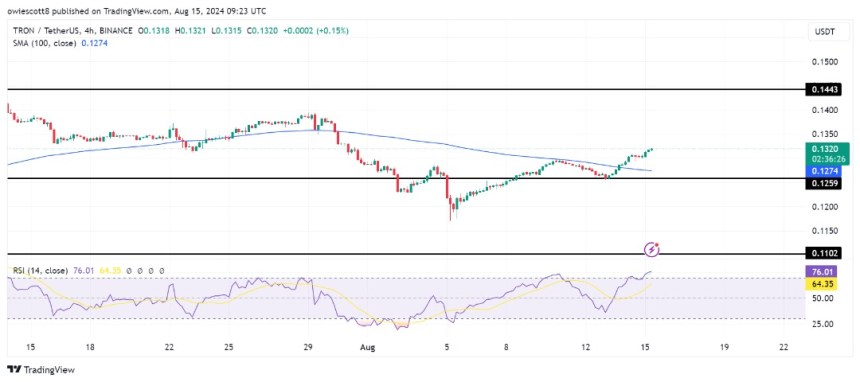Viewport: 860px width, 382px height.
Task: Click the purple RSI 76.01 value tag
Action: click(822, 271)
